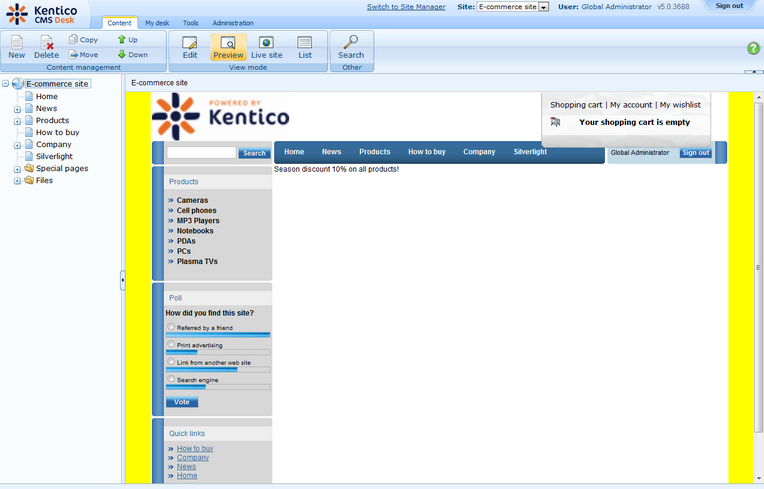This screenshot has width=764, height=489.
Task: Collapse the content tree side panel
Action: 123,280
